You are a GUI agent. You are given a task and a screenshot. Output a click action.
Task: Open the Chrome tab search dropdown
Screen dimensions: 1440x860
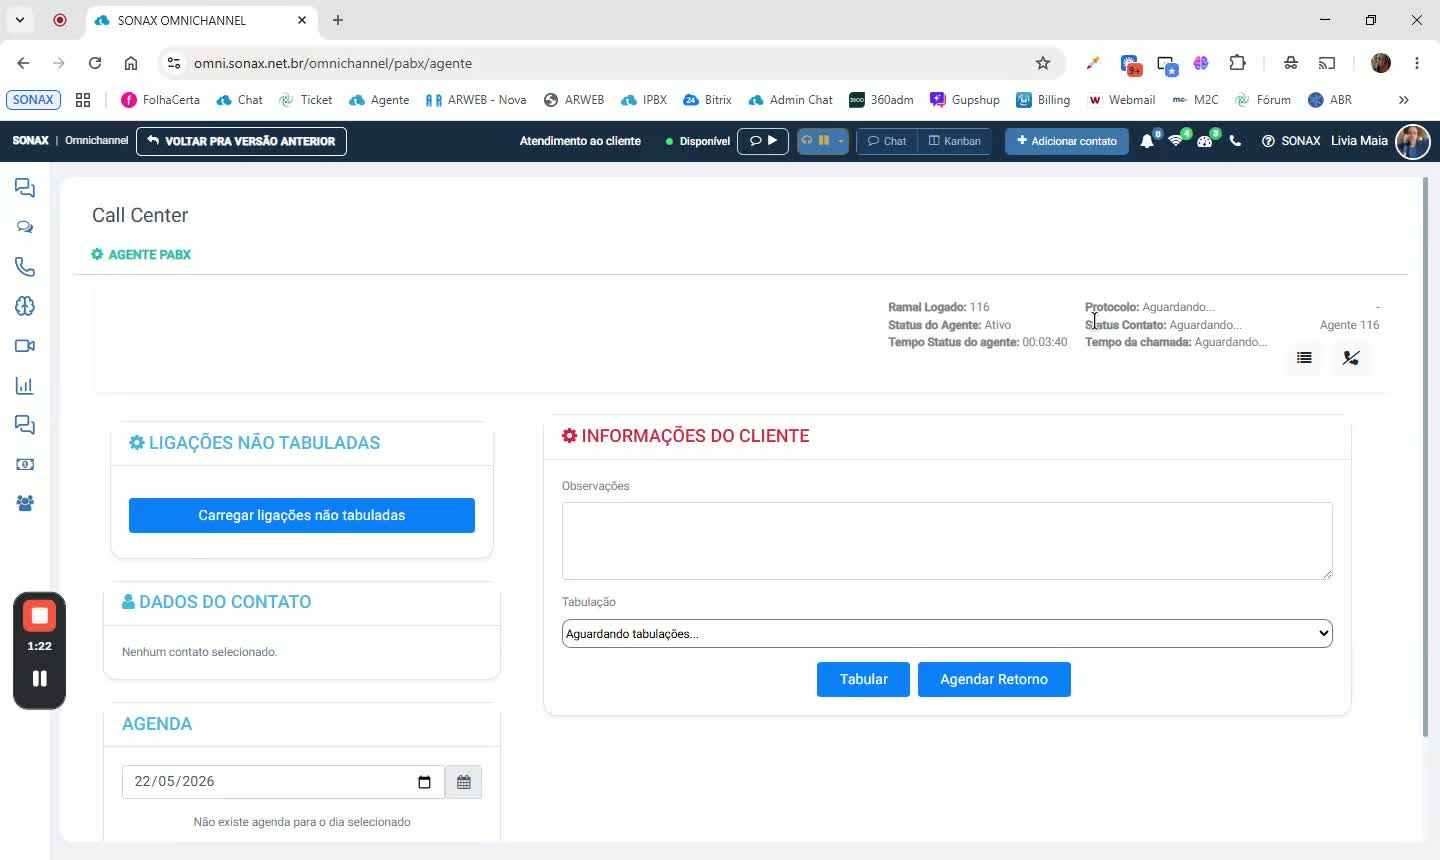click(x=19, y=20)
